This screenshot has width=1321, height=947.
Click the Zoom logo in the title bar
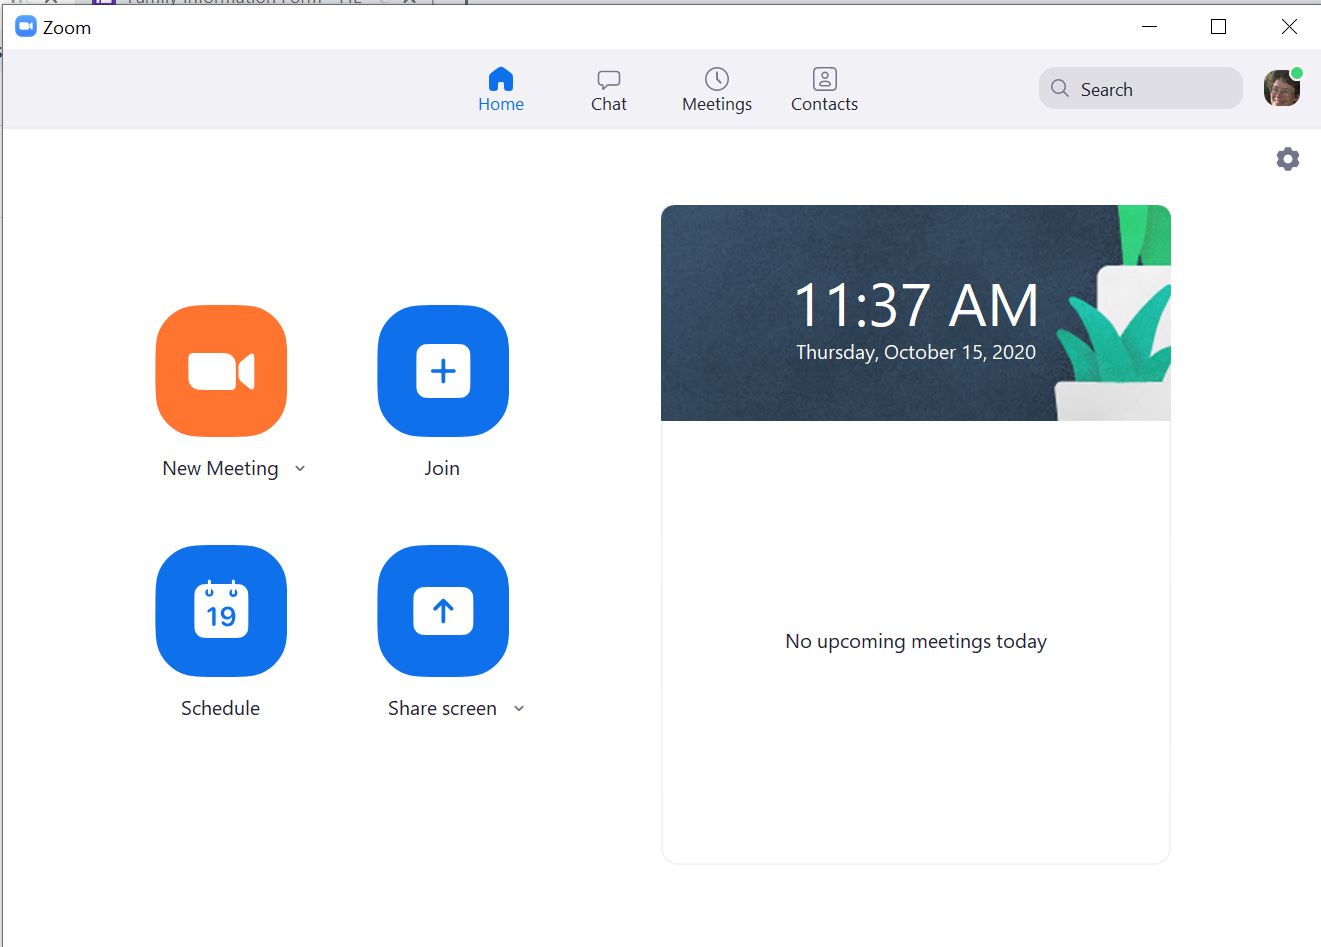(x=24, y=27)
